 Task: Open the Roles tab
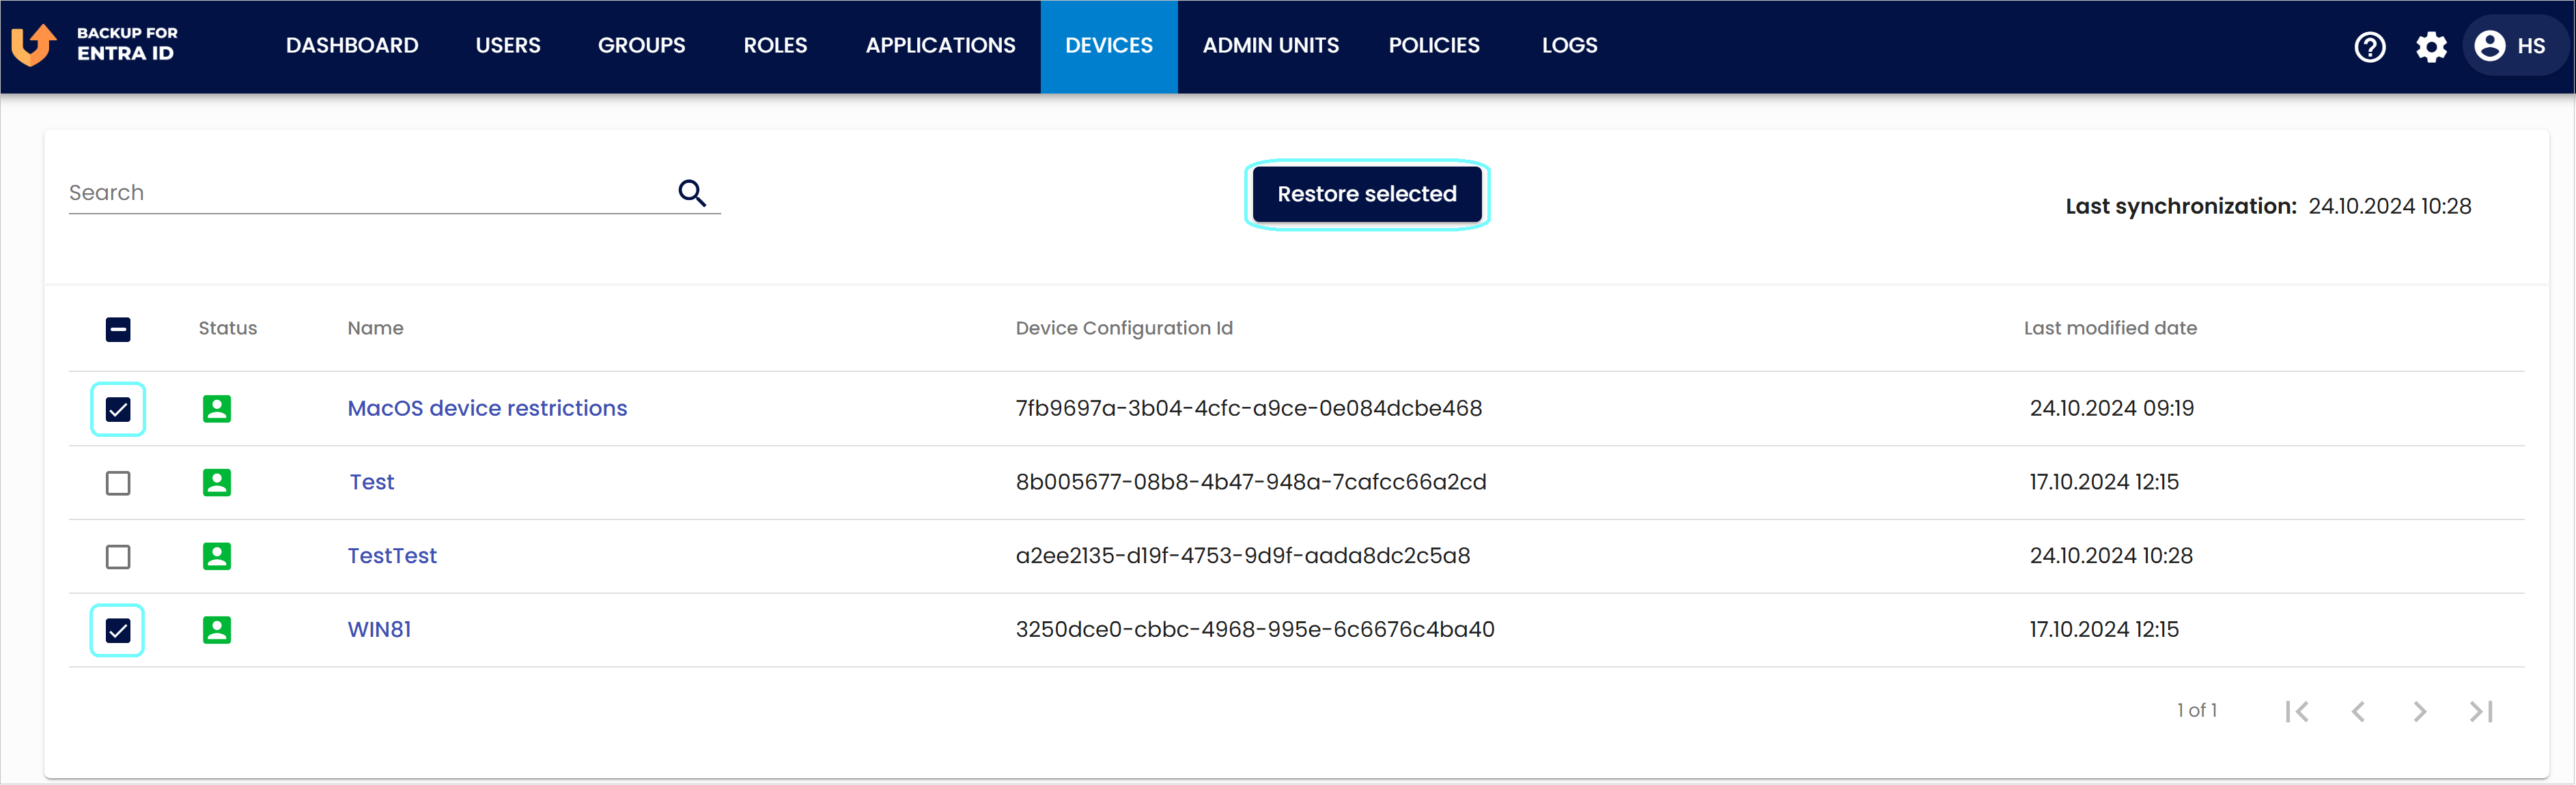coord(775,46)
